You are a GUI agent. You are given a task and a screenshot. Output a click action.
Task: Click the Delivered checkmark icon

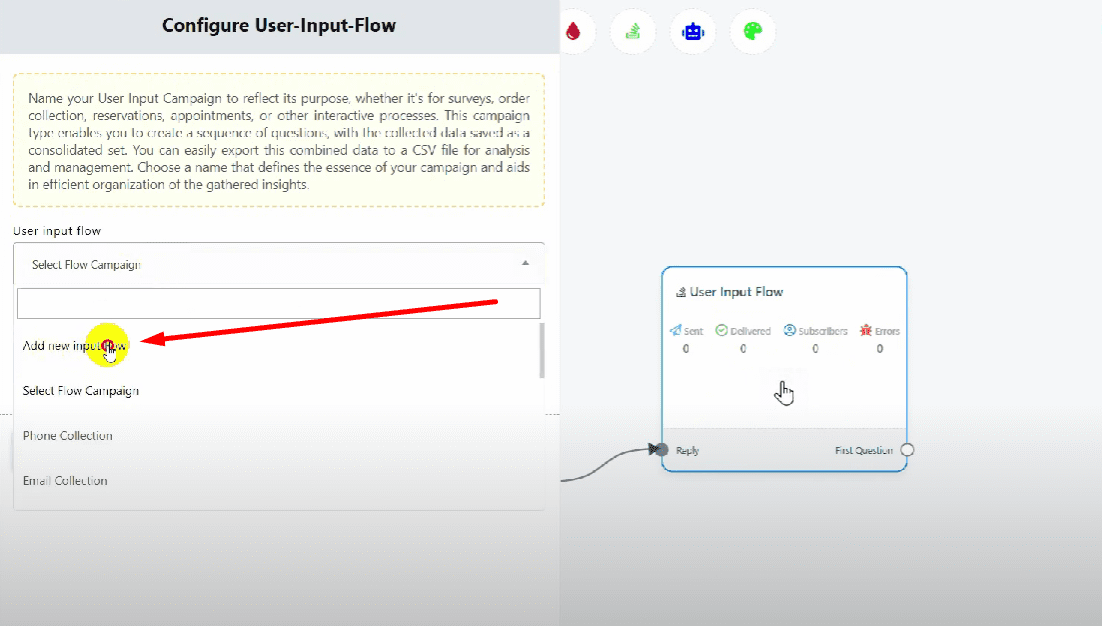(x=721, y=330)
